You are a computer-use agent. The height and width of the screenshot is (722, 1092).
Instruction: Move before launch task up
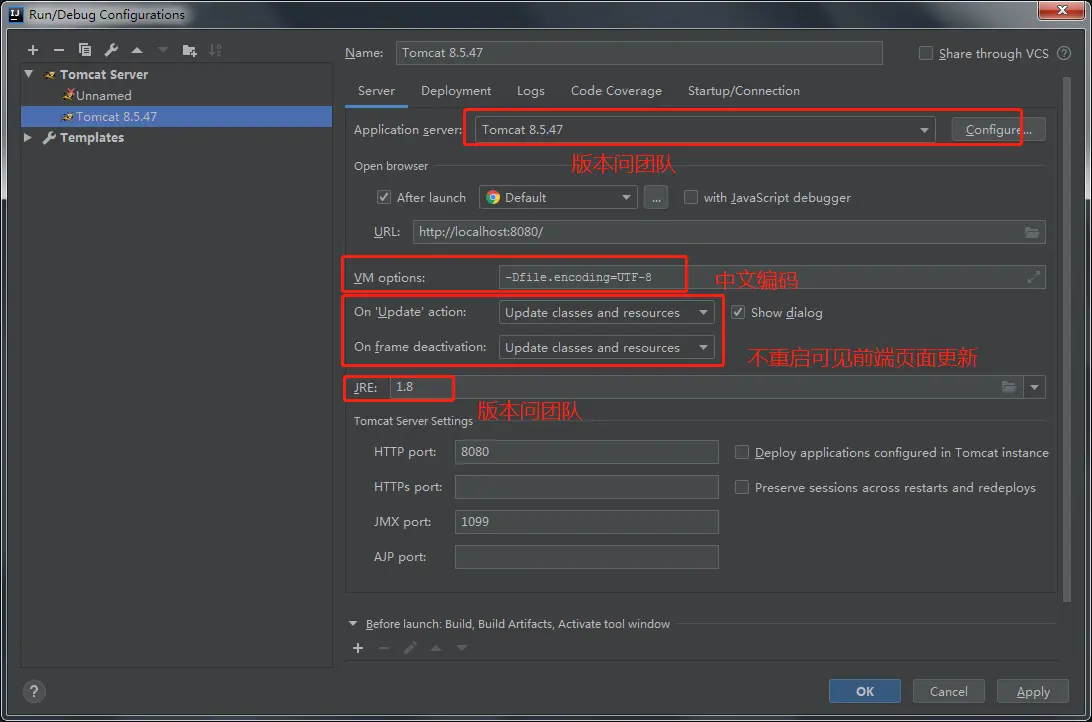click(x=436, y=648)
